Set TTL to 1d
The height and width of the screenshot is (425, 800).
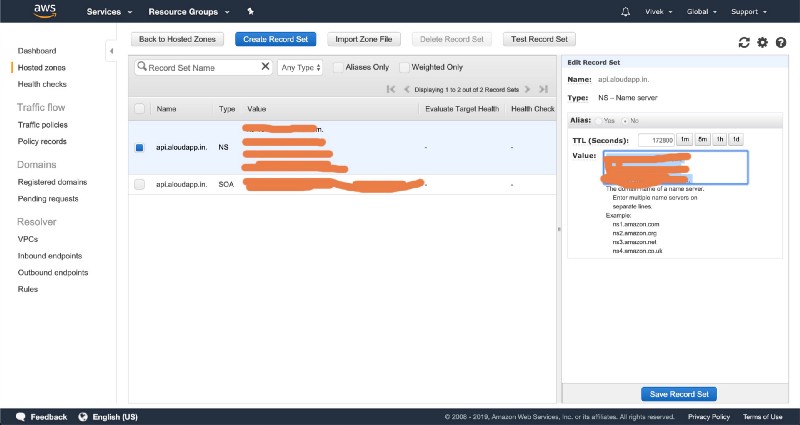[736, 139]
